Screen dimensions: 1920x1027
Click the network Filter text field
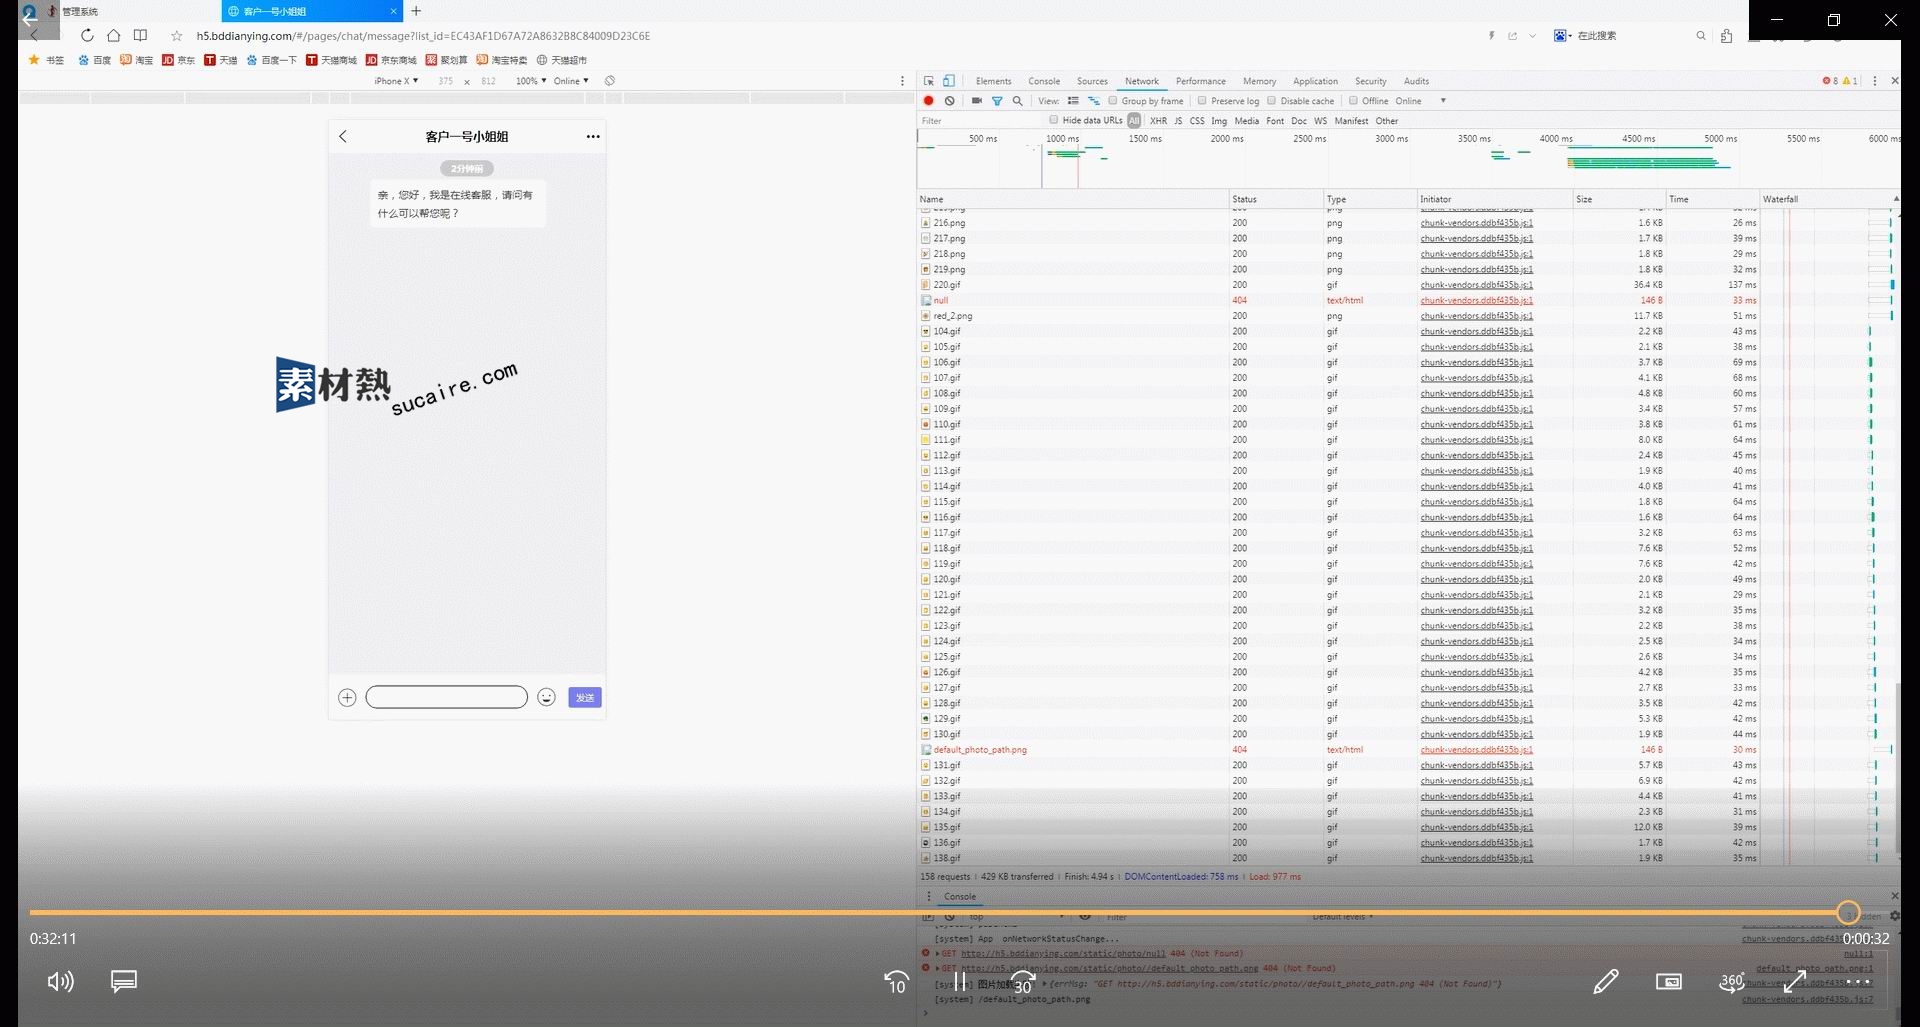(980, 120)
